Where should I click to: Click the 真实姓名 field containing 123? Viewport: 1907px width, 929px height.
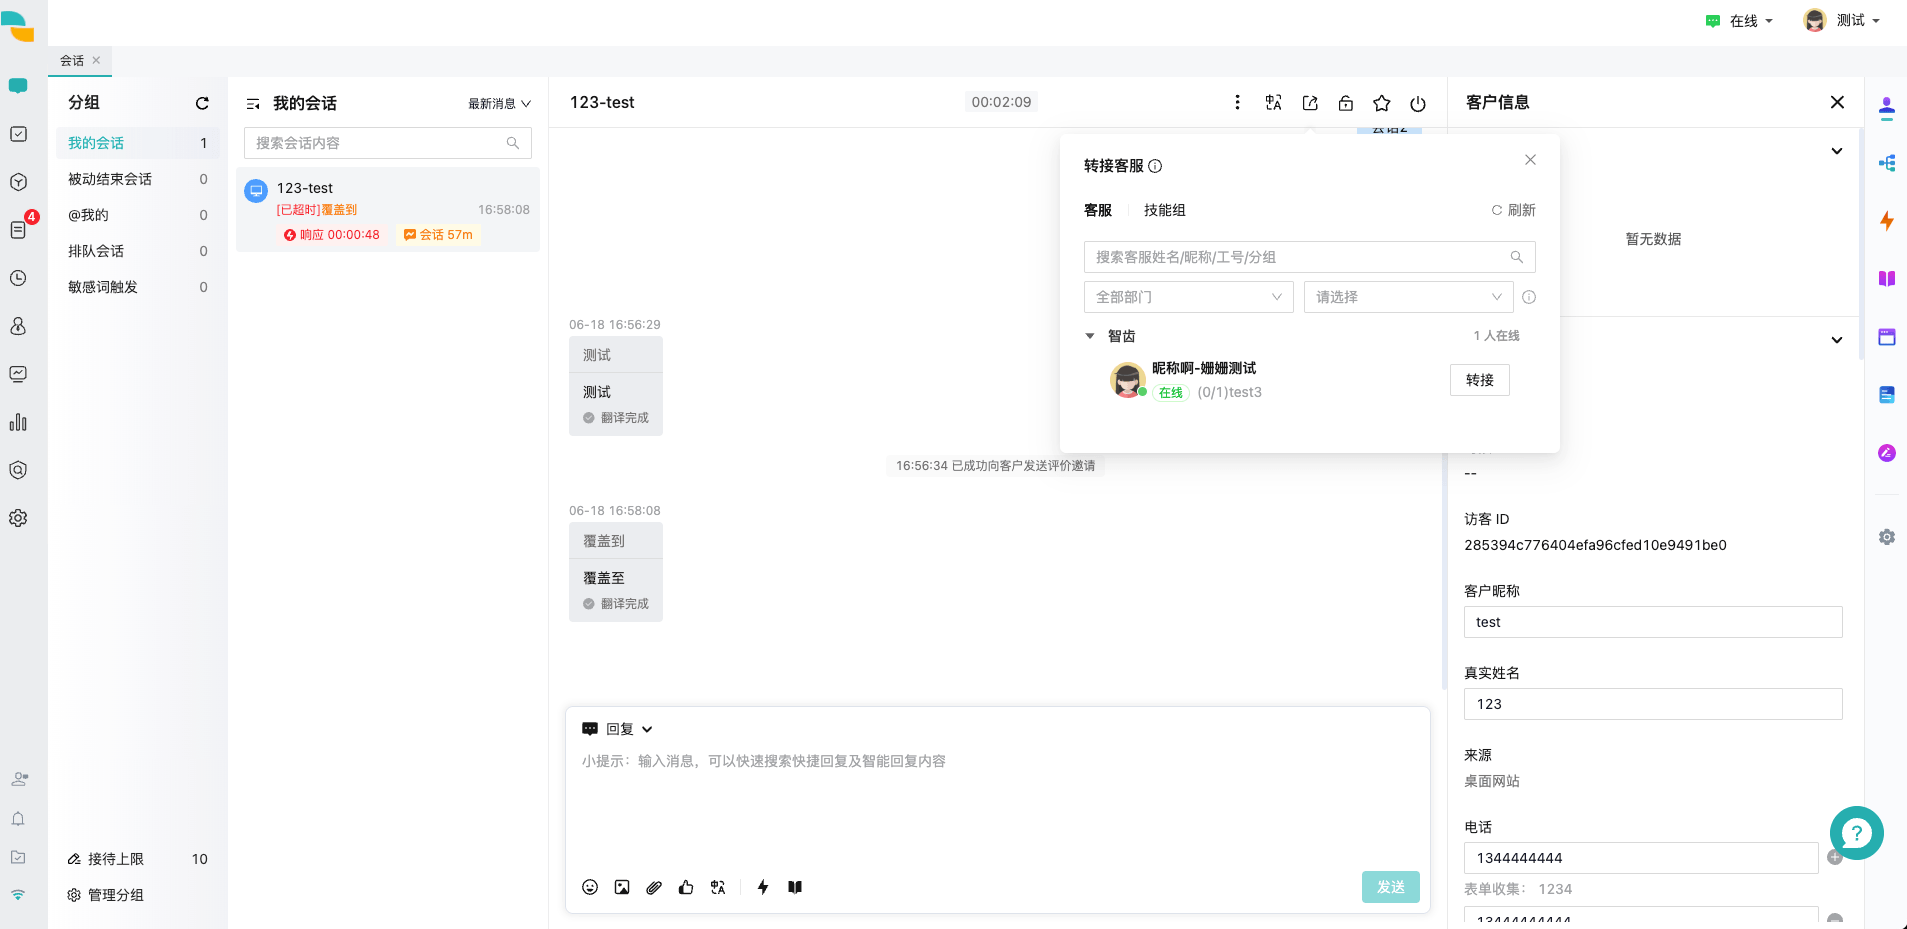click(x=1653, y=704)
